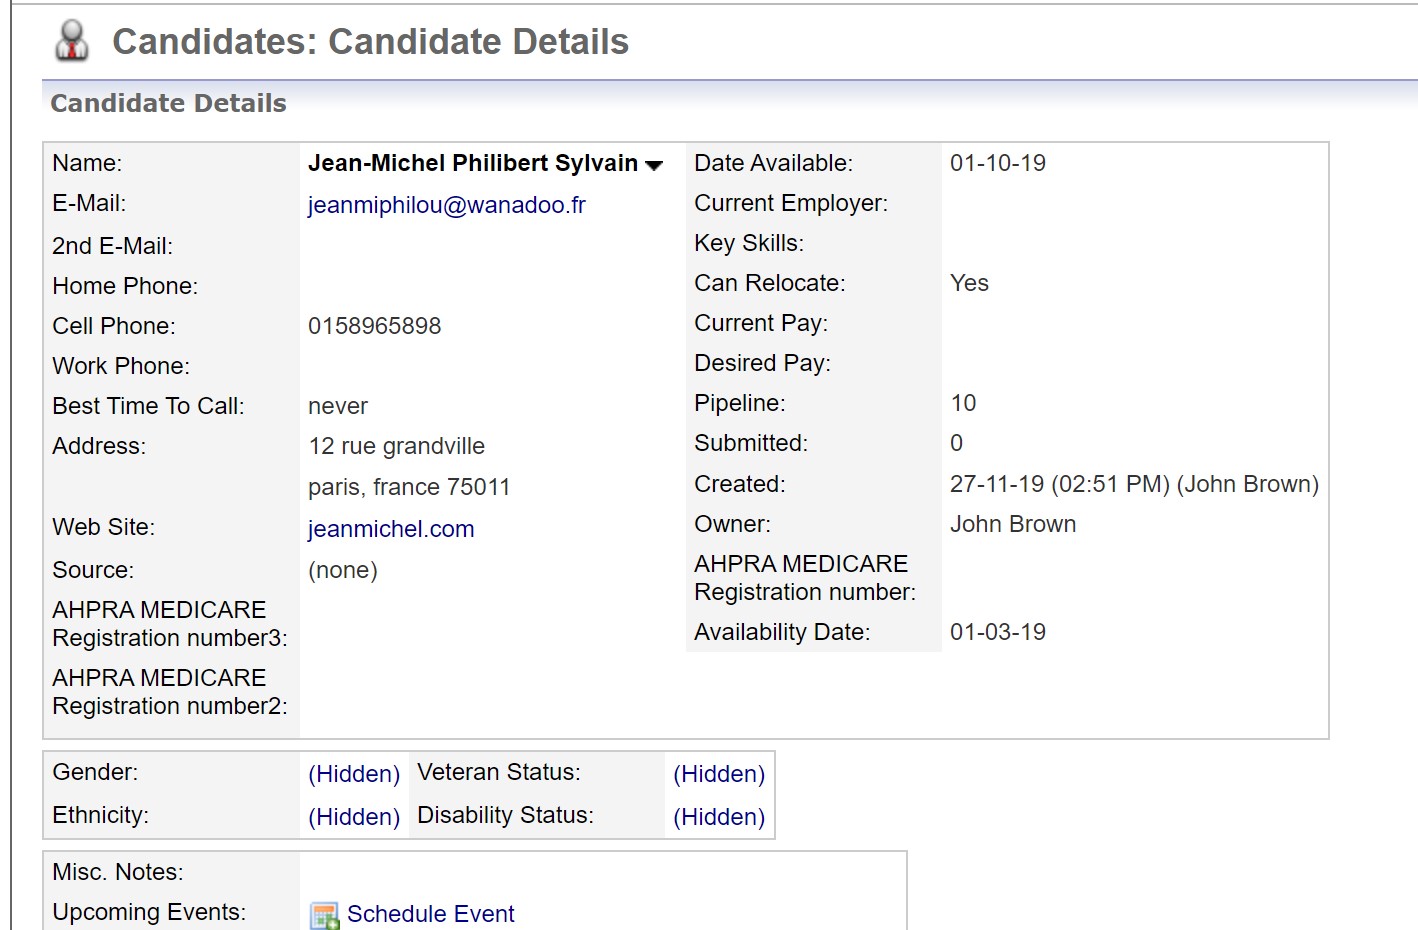The height and width of the screenshot is (930, 1418).
Task: Click the calendar icon beside Schedule Event
Action: (x=324, y=914)
